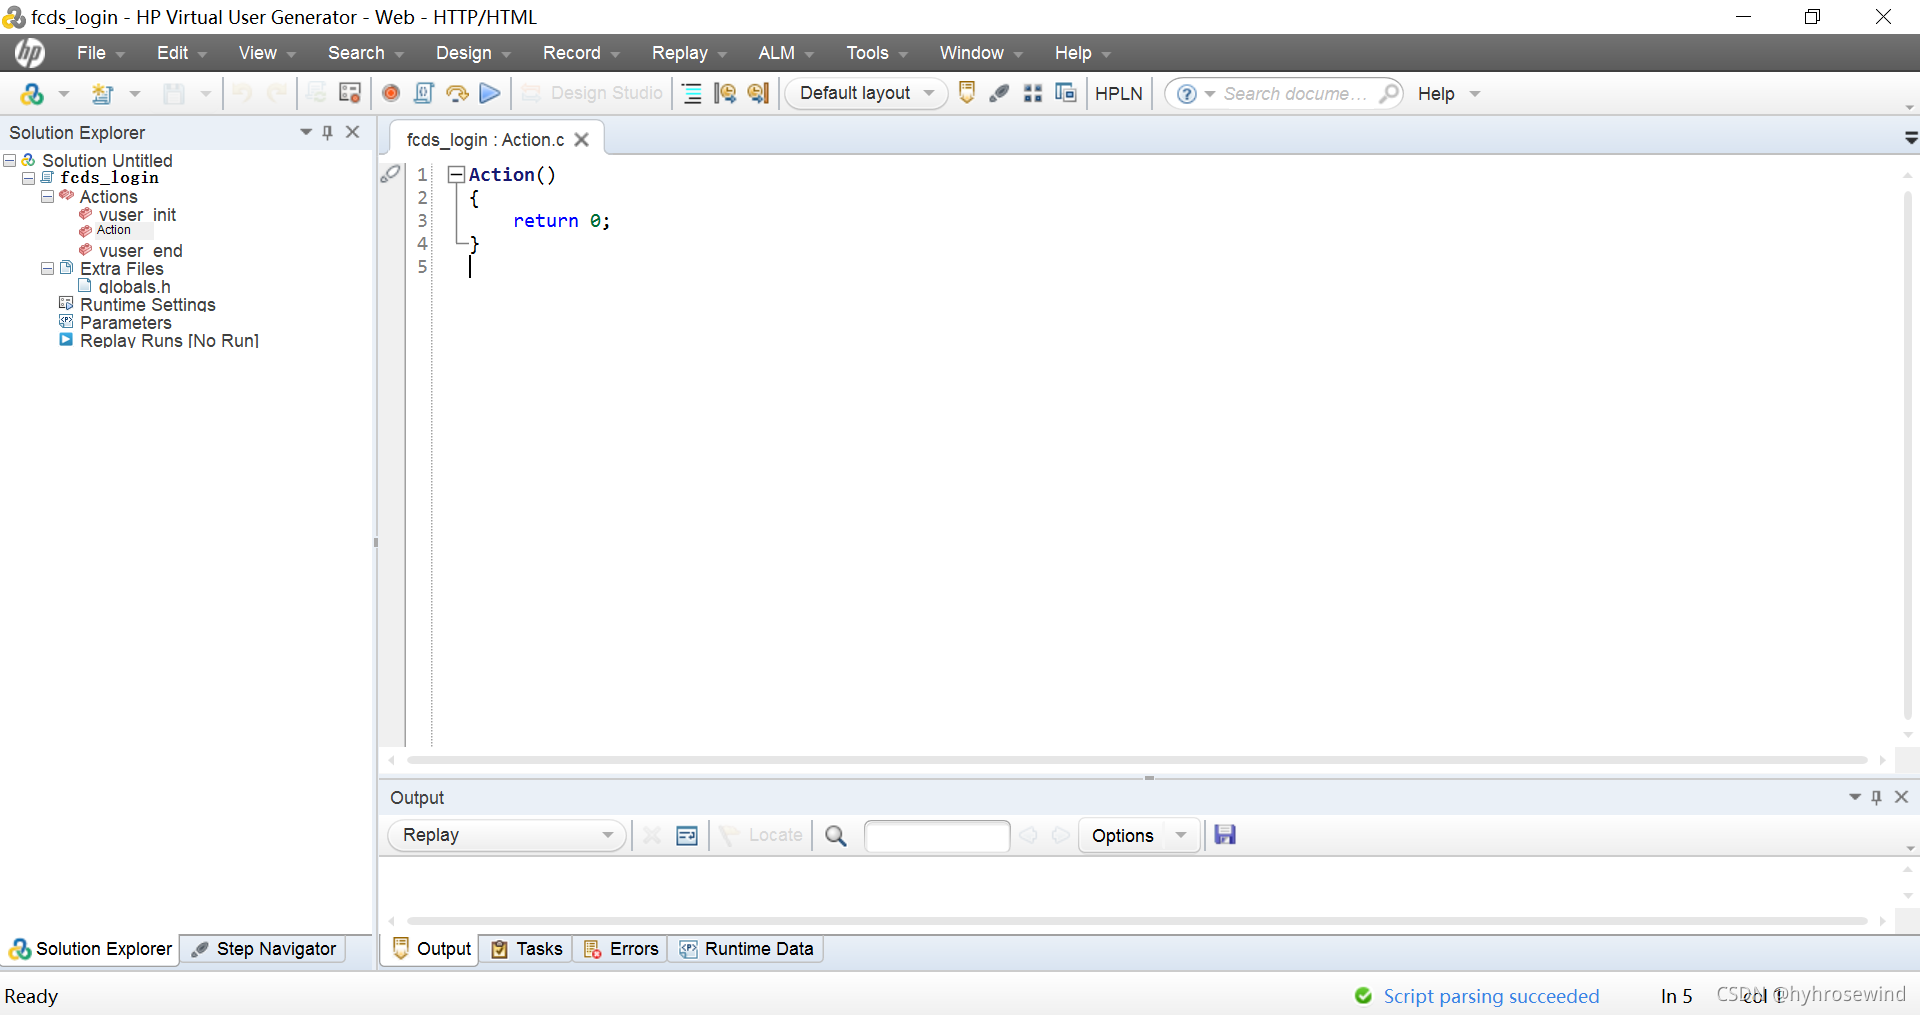The width and height of the screenshot is (1920, 1015).
Task: Click the new script icon in toolbar
Action: point(102,93)
